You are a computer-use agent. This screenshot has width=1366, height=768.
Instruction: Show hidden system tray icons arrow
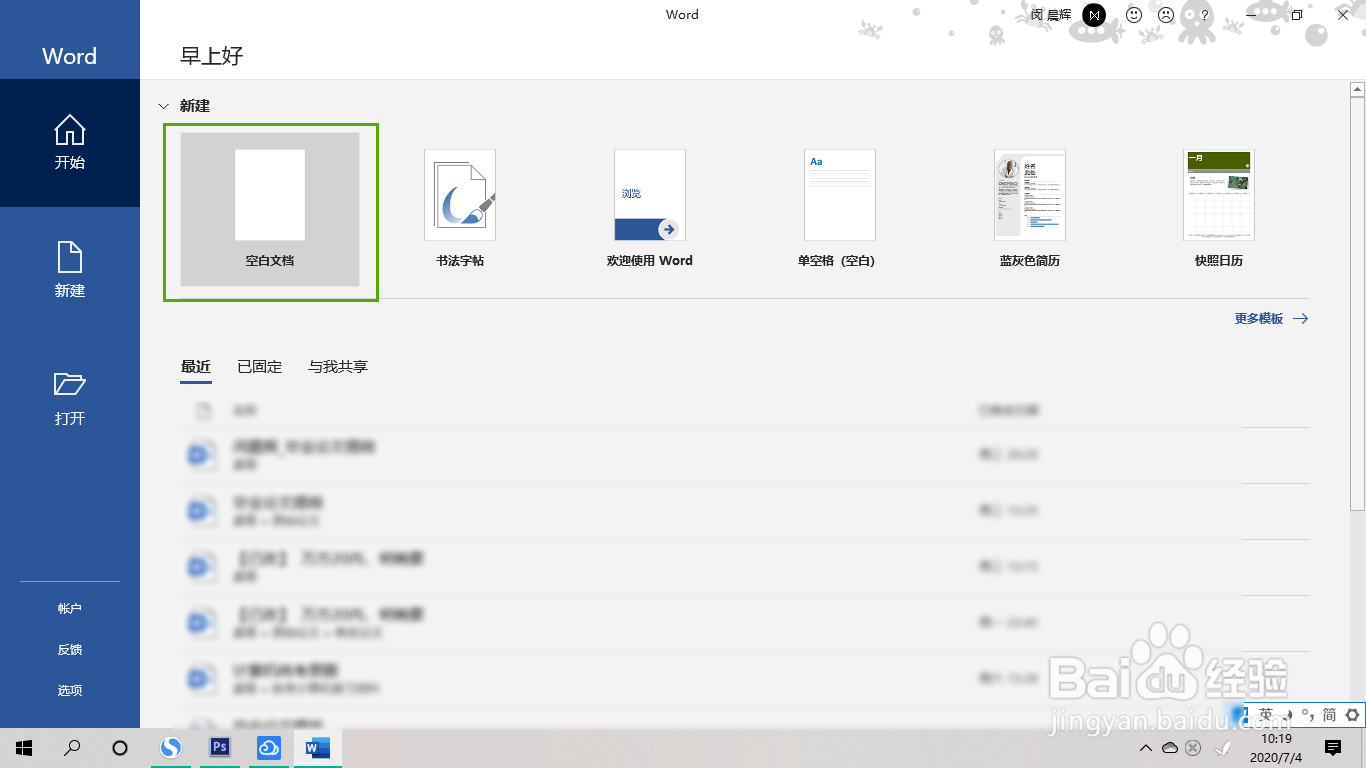1146,748
